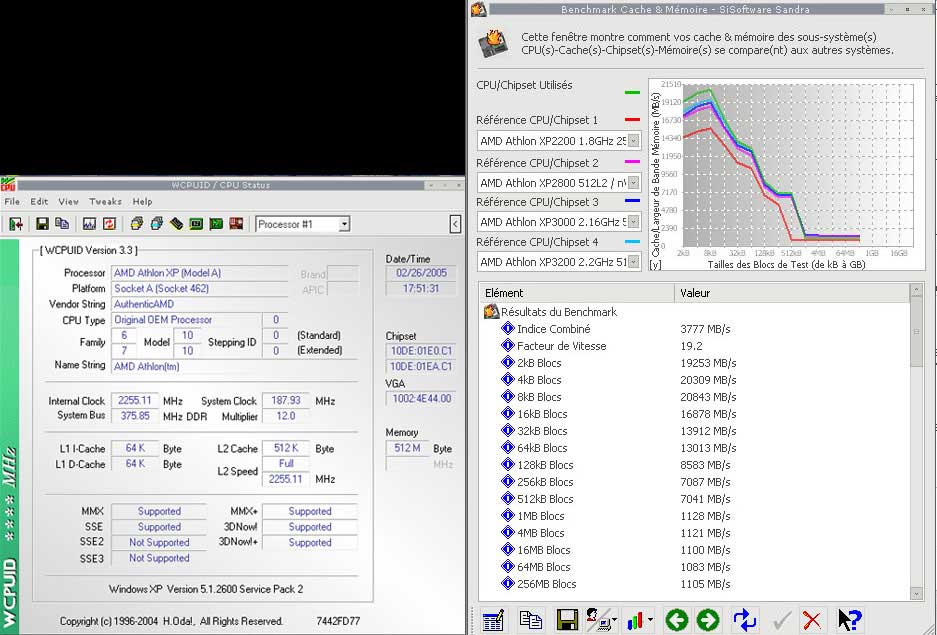The height and width of the screenshot is (635, 937).
Task: Select the 1MB Blocs result row
Action: [x=696, y=516]
